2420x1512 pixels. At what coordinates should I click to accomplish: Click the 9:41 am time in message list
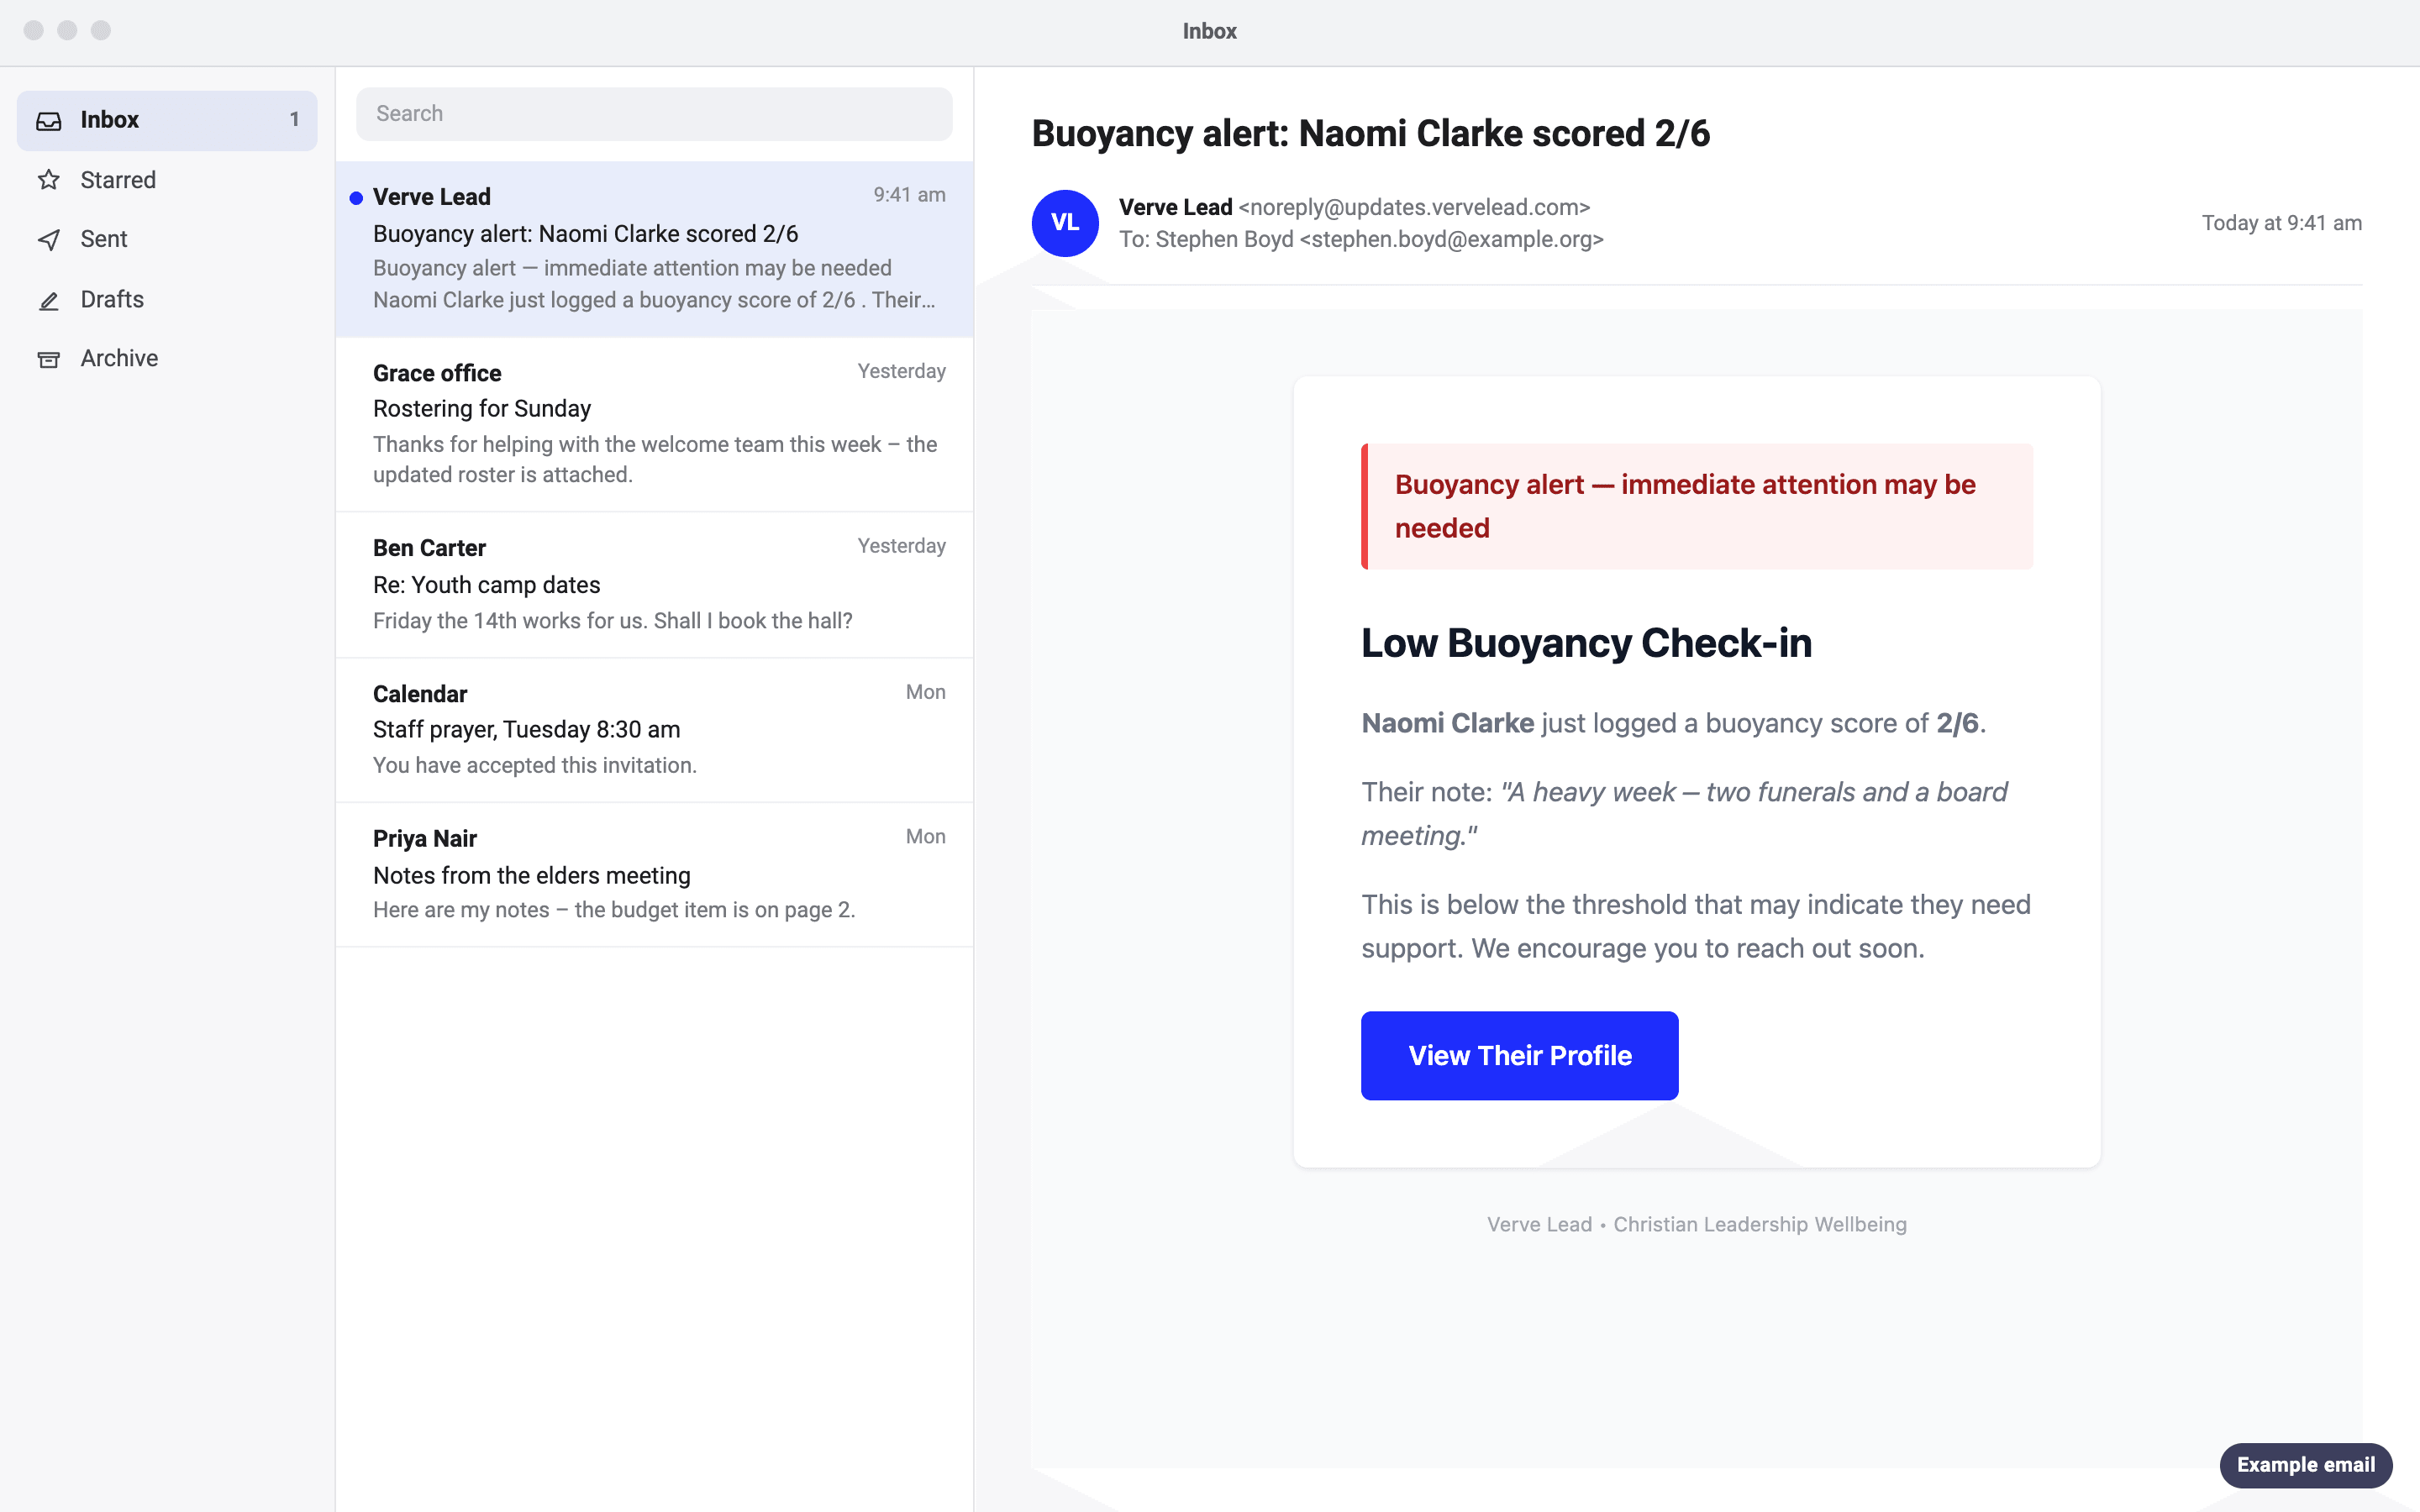click(909, 195)
